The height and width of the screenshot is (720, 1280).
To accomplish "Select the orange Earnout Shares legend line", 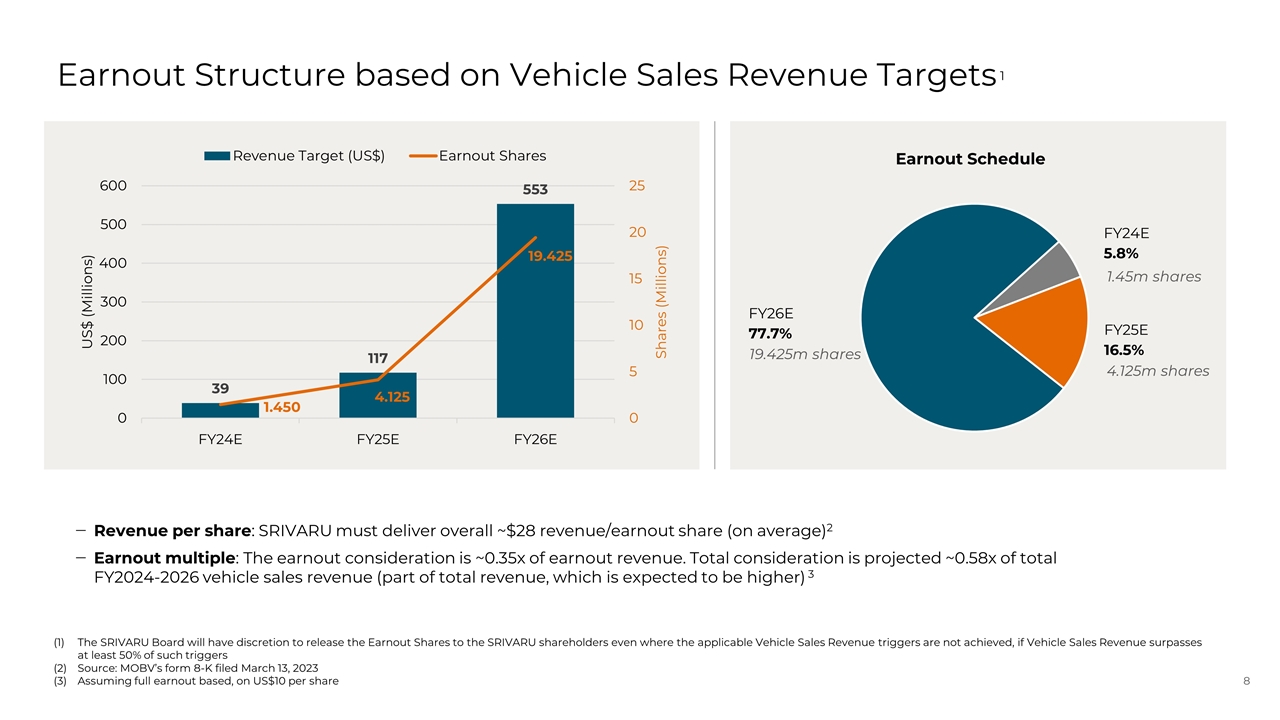I will coord(423,155).
